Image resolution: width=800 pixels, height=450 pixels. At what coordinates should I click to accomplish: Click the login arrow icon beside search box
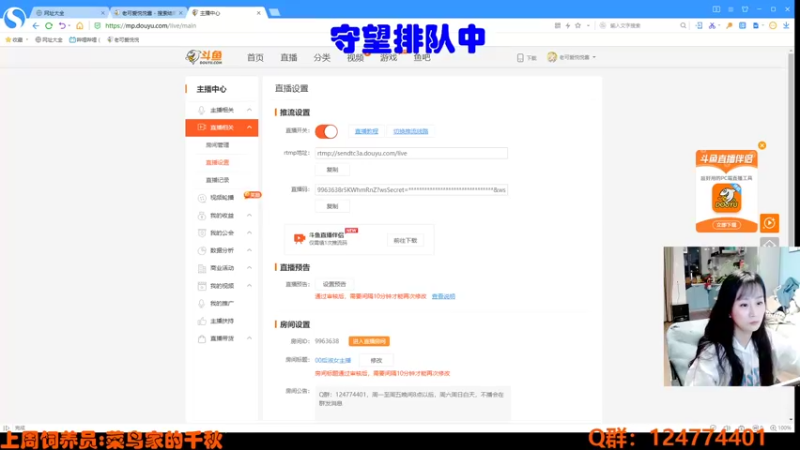pyautogui.click(x=699, y=26)
